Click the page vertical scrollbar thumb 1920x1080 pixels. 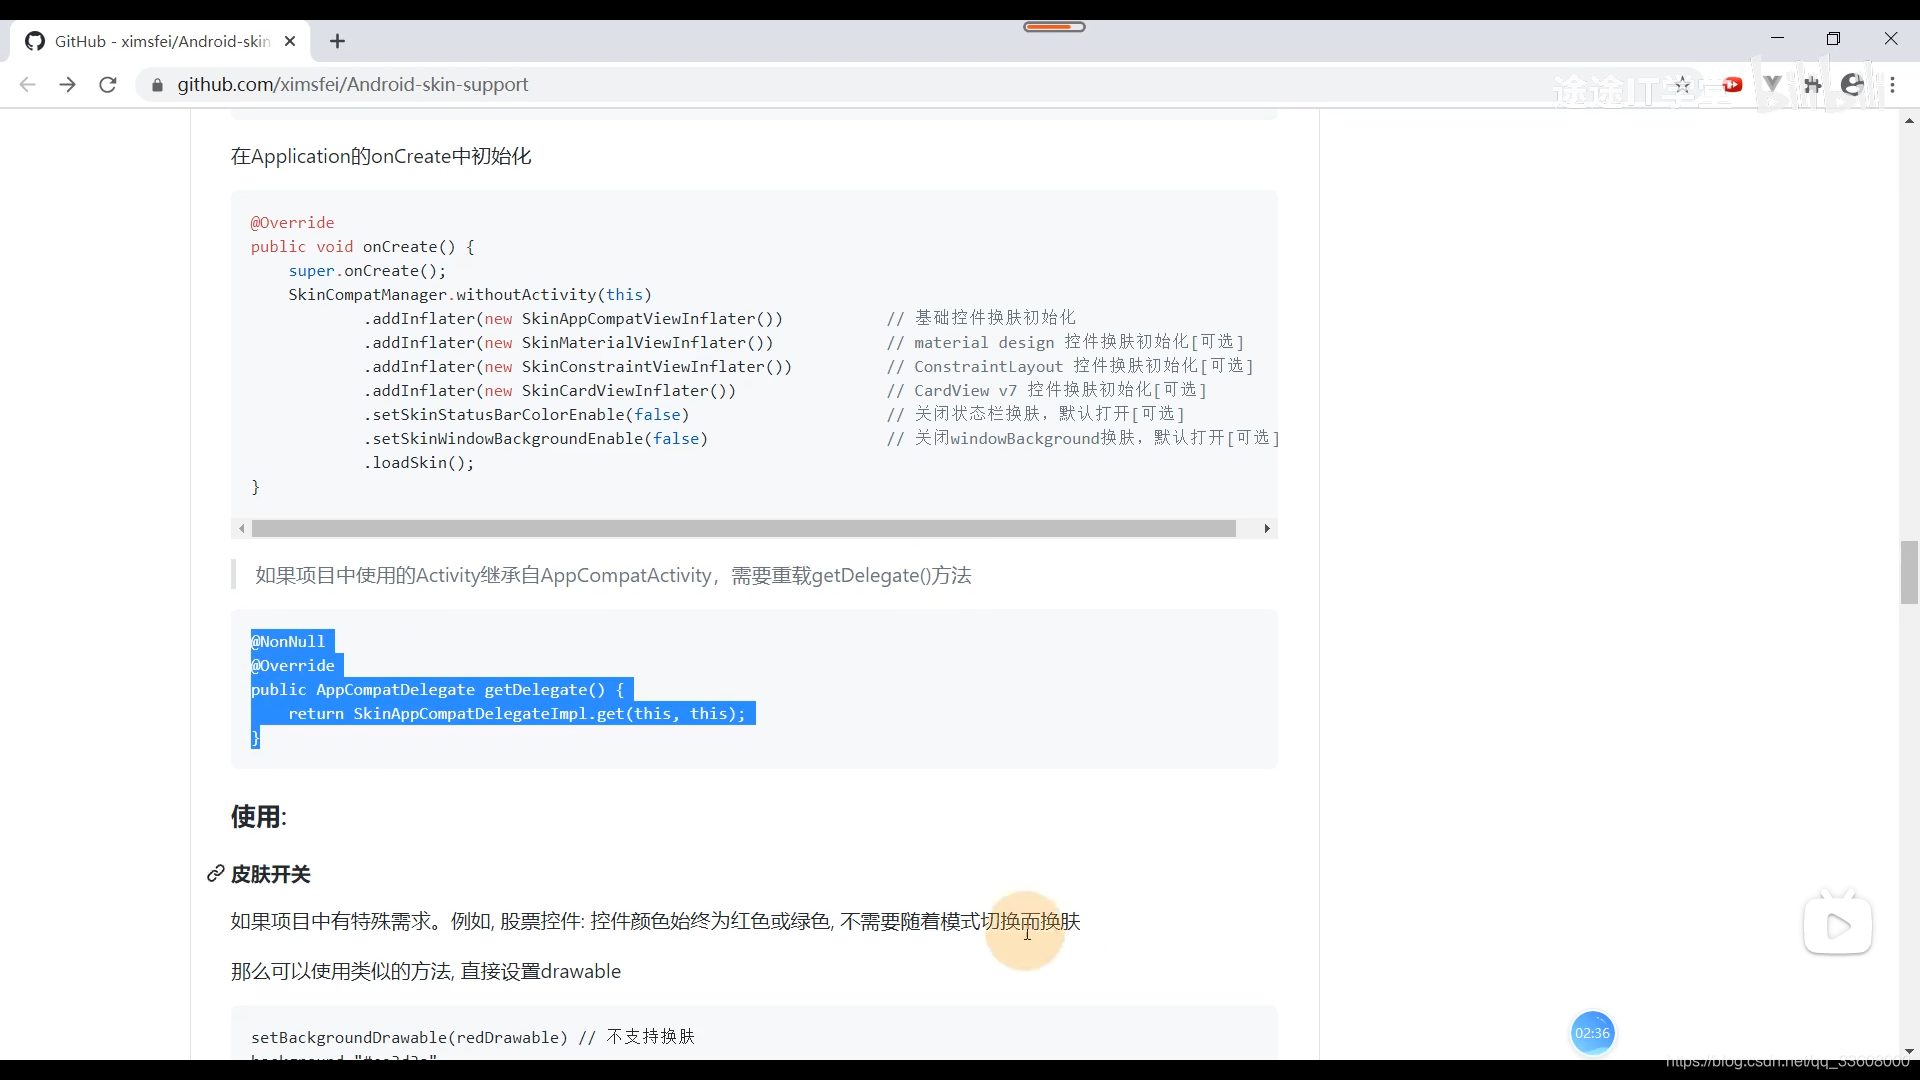click(1909, 572)
